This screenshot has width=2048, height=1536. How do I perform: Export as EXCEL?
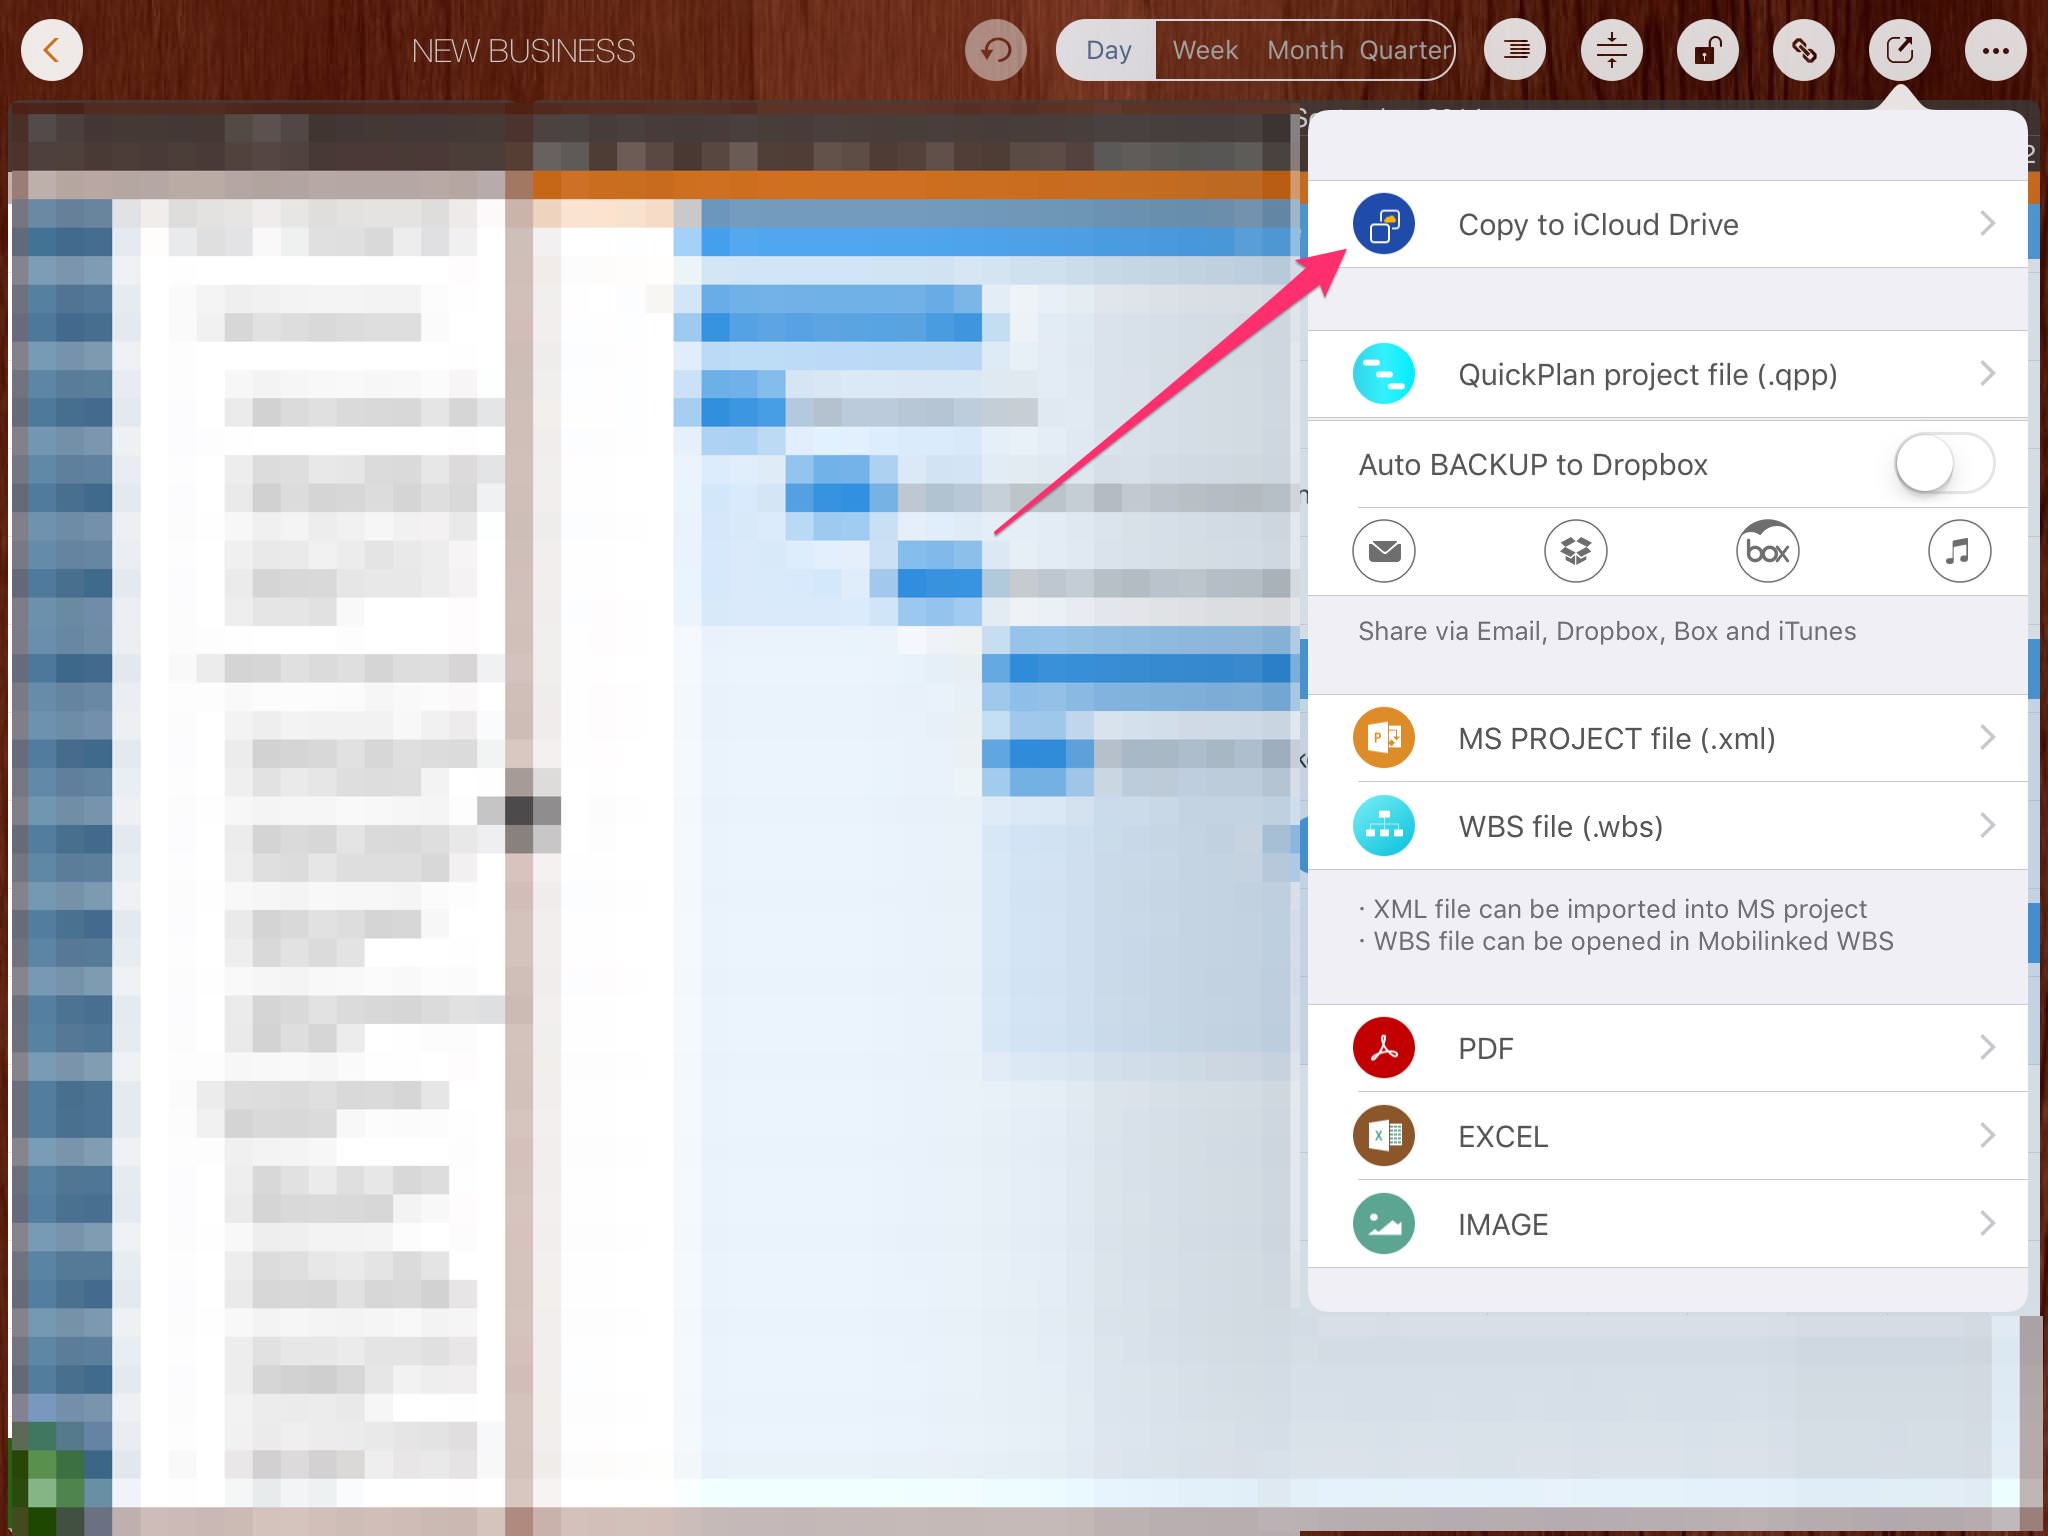click(1503, 1137)
